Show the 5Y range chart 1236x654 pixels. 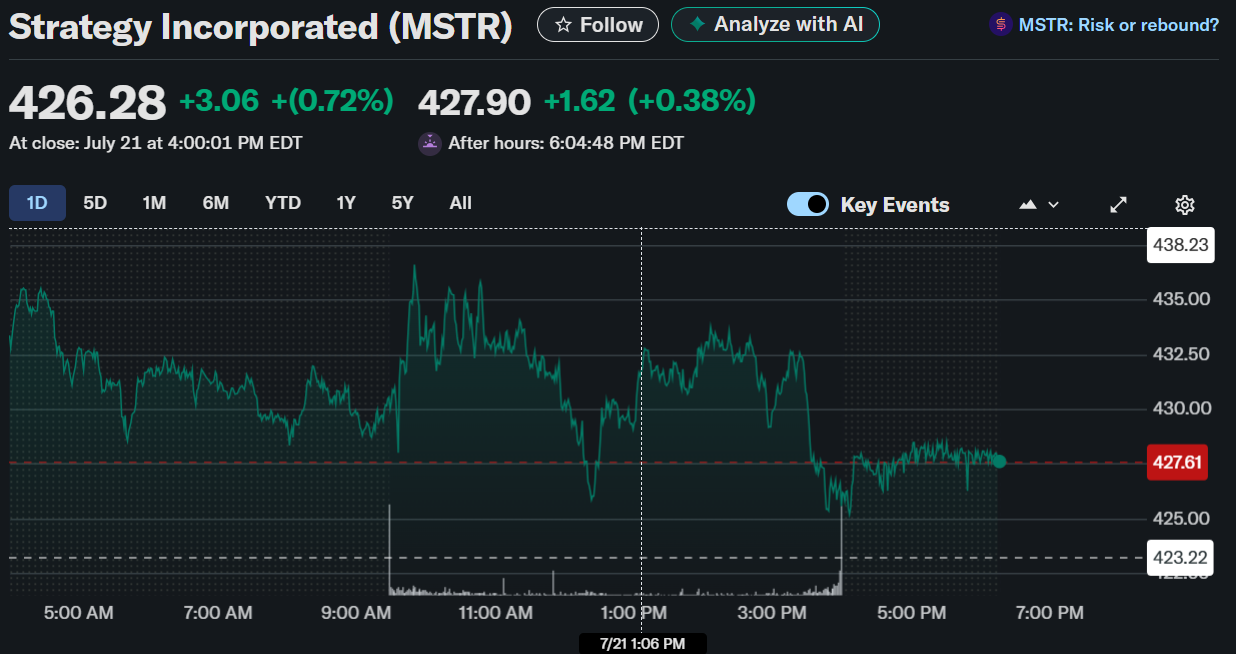(x=402, y=203)
